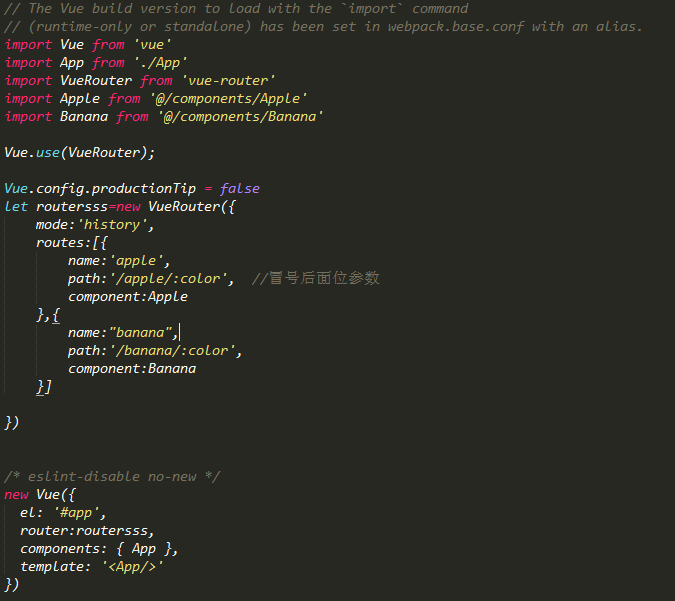675x601 pixels.
Task: Click comment mentioning webpack.base.conf
Action: pos(323,27)
